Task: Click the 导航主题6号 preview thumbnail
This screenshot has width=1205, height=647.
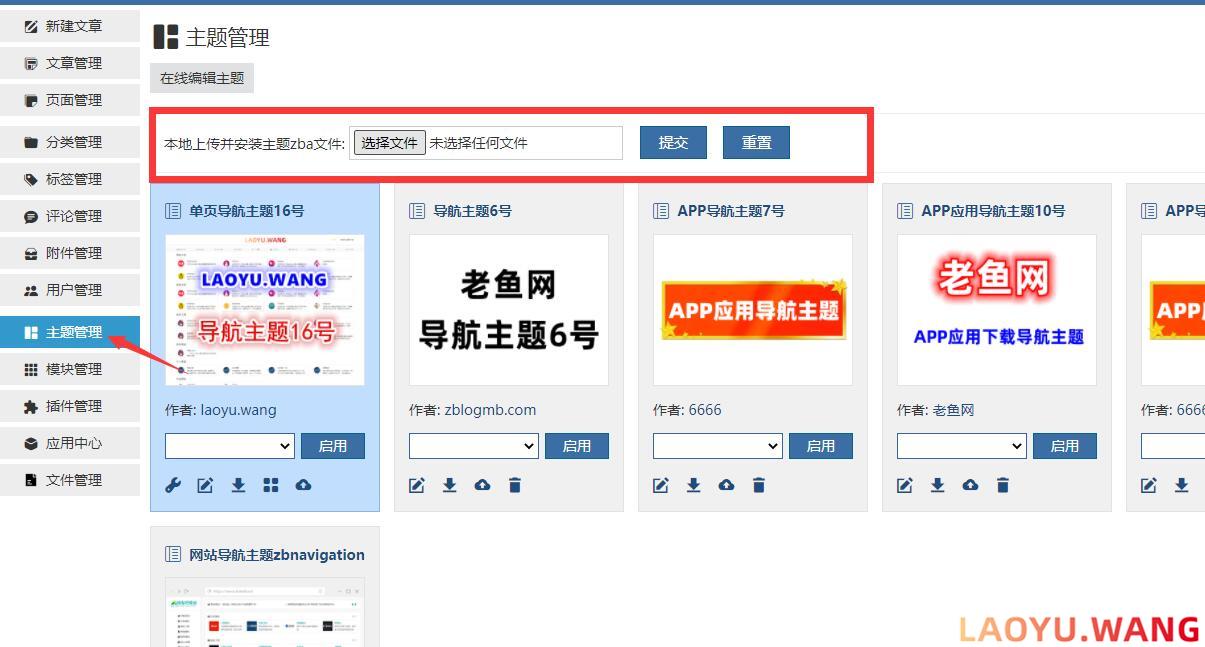Action: point(508,309)
